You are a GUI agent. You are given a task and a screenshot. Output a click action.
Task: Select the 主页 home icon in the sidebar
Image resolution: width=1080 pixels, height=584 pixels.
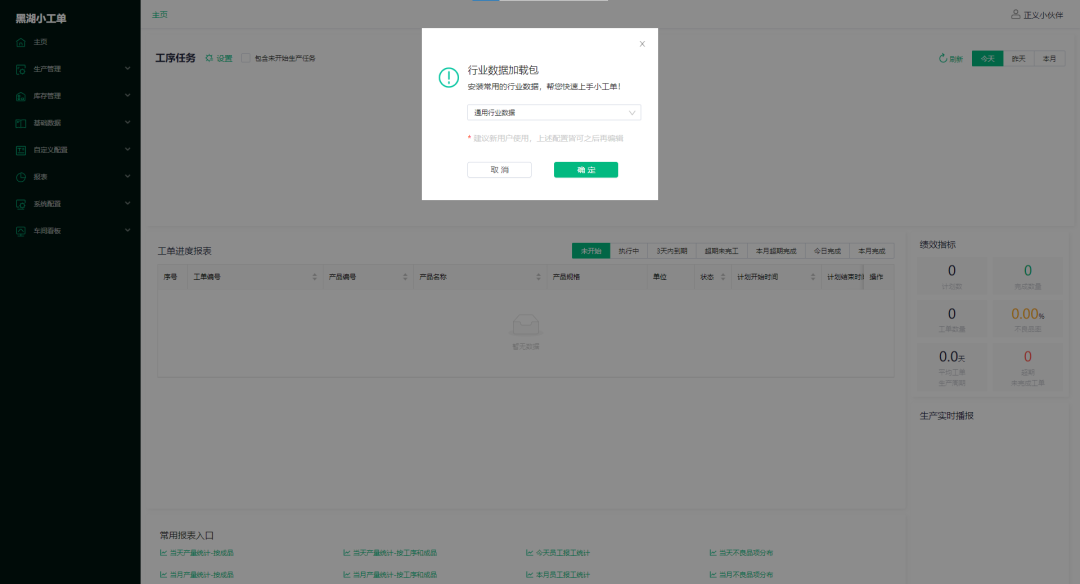click(22, 42)
